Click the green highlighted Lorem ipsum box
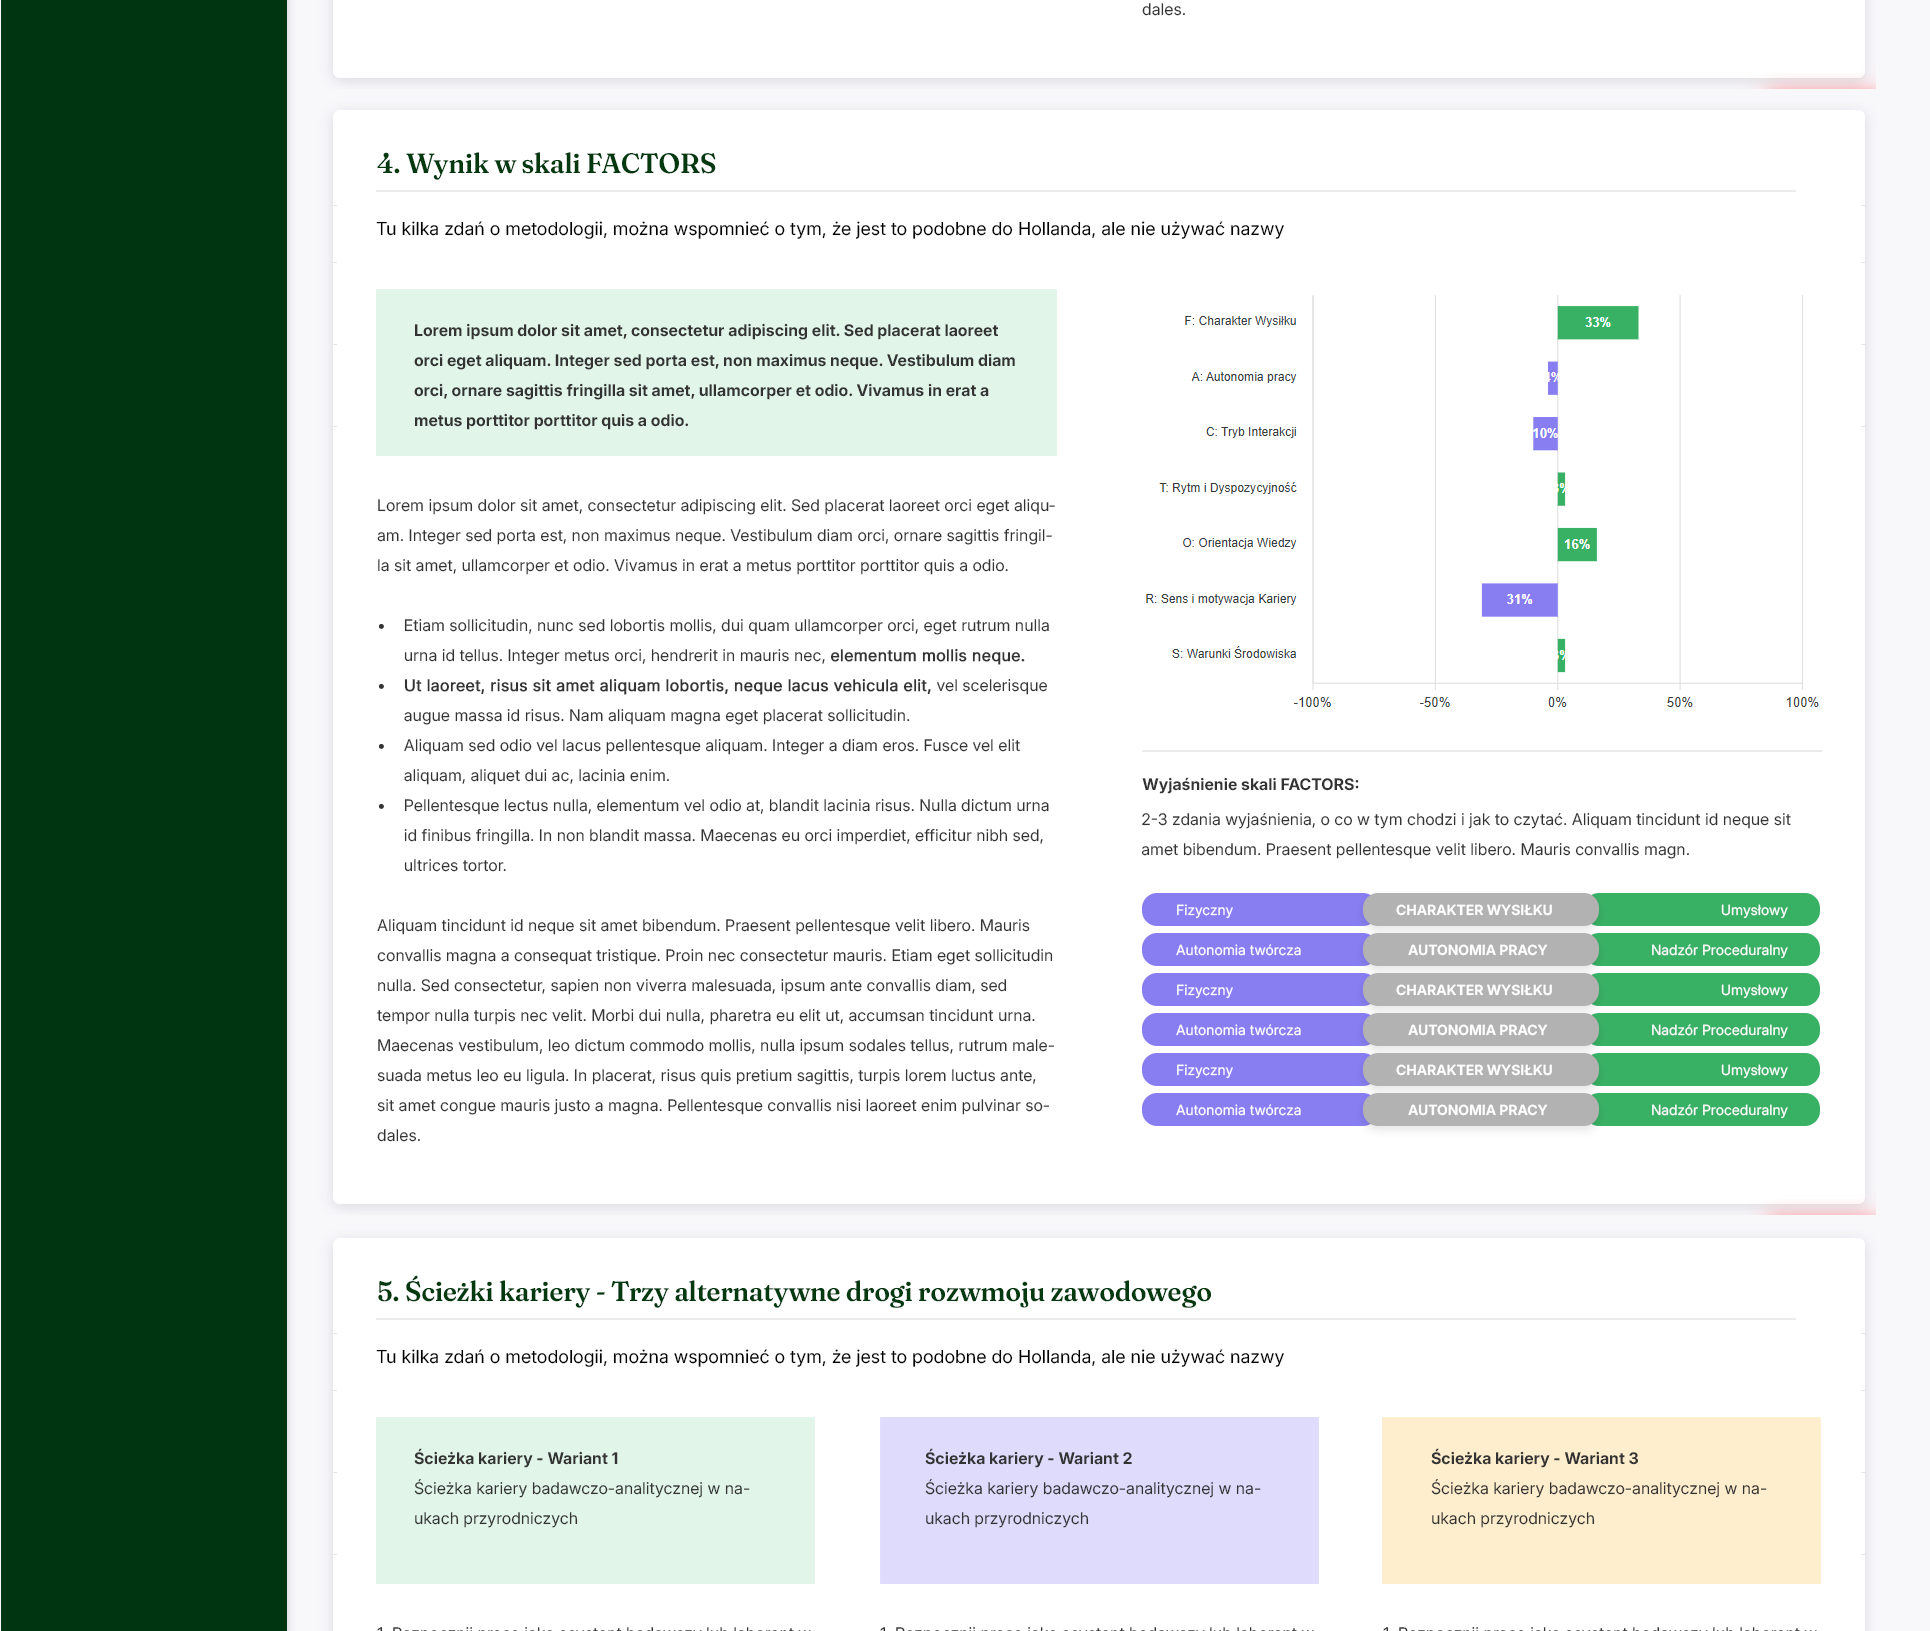 coord(716,373)
